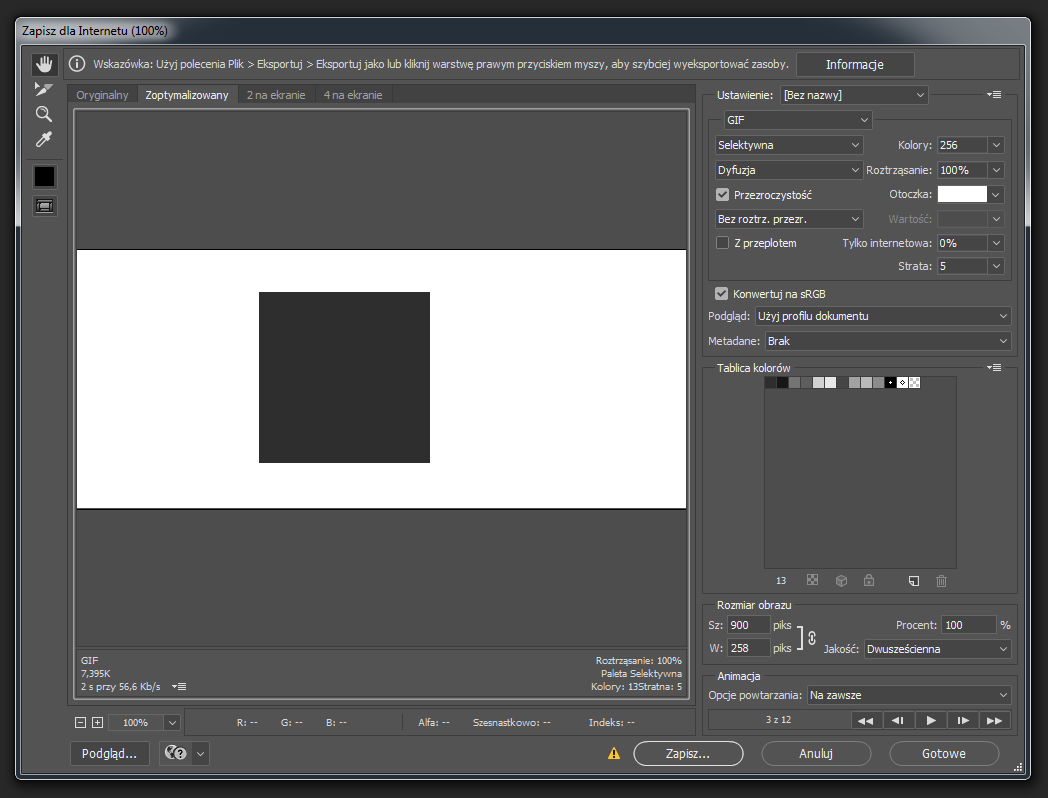The width and height of the screenshot is (1048, 798).
Task: Open the Ustawienie preset dropdown
Action: pos(854,95)
